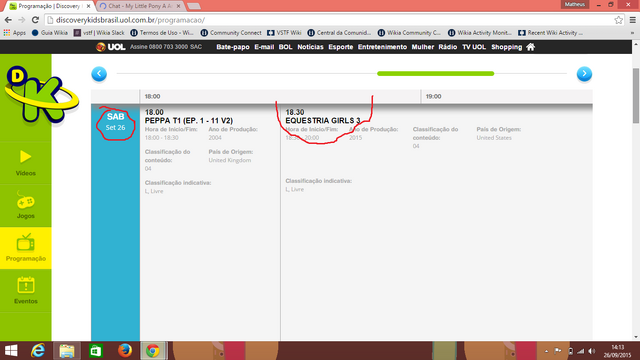Select the Programação TV icon

pos(25,242)
